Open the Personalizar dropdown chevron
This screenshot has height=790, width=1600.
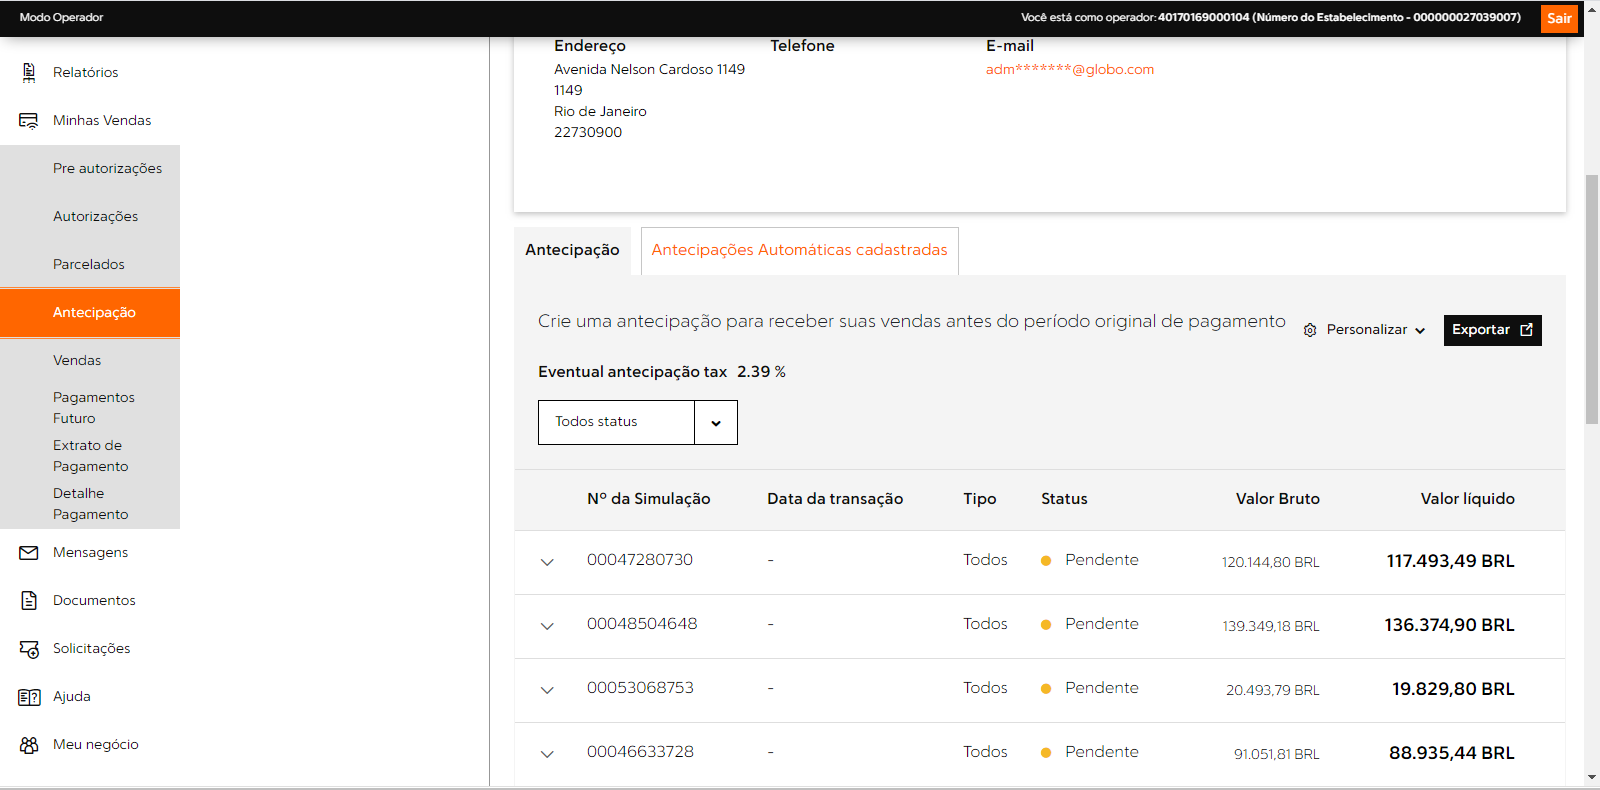(1420, 331)
